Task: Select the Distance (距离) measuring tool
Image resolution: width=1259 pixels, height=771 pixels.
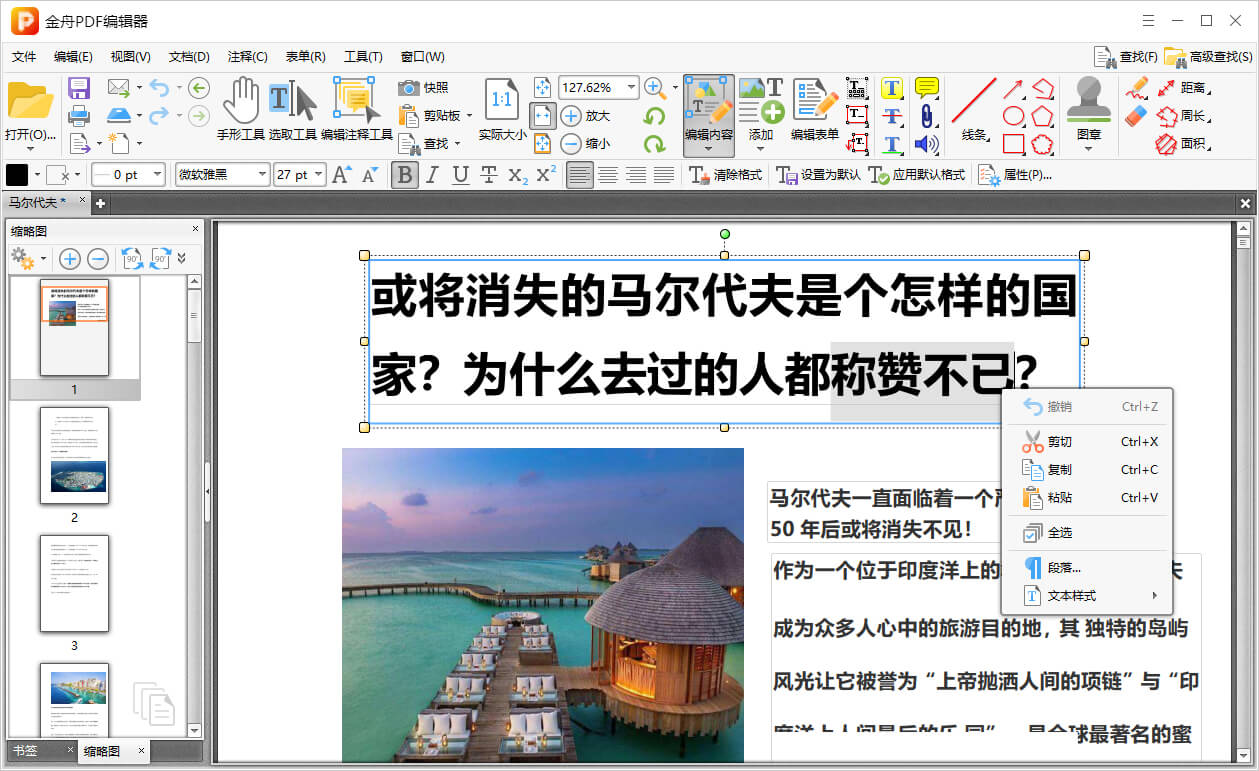Action: pyautogui.click(x=1181, y=88)
